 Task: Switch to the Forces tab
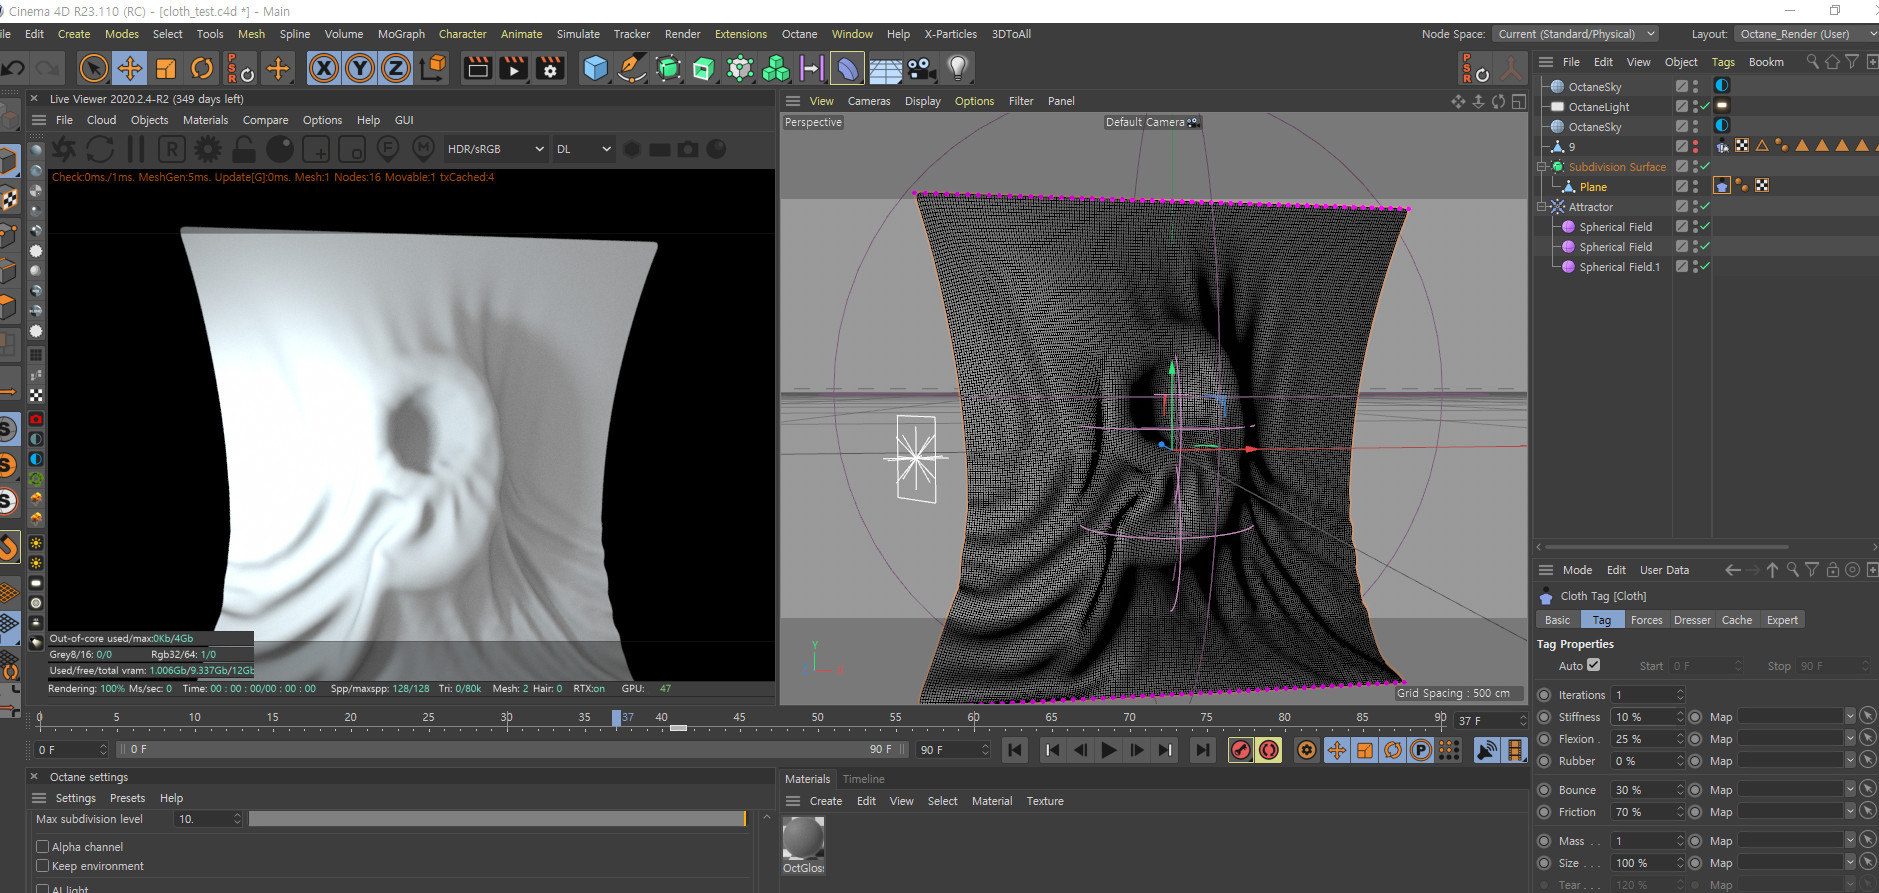click(x=1646, y=620)
